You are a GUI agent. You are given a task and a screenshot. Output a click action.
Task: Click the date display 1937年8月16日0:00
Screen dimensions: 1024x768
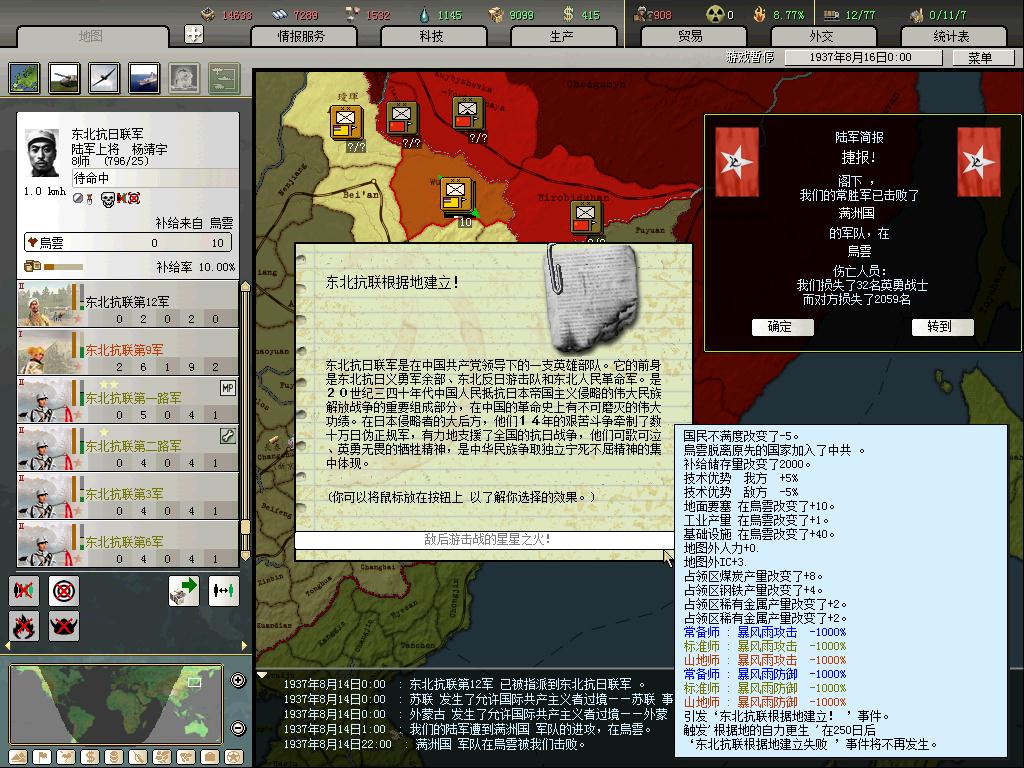[x=863, y=57]
